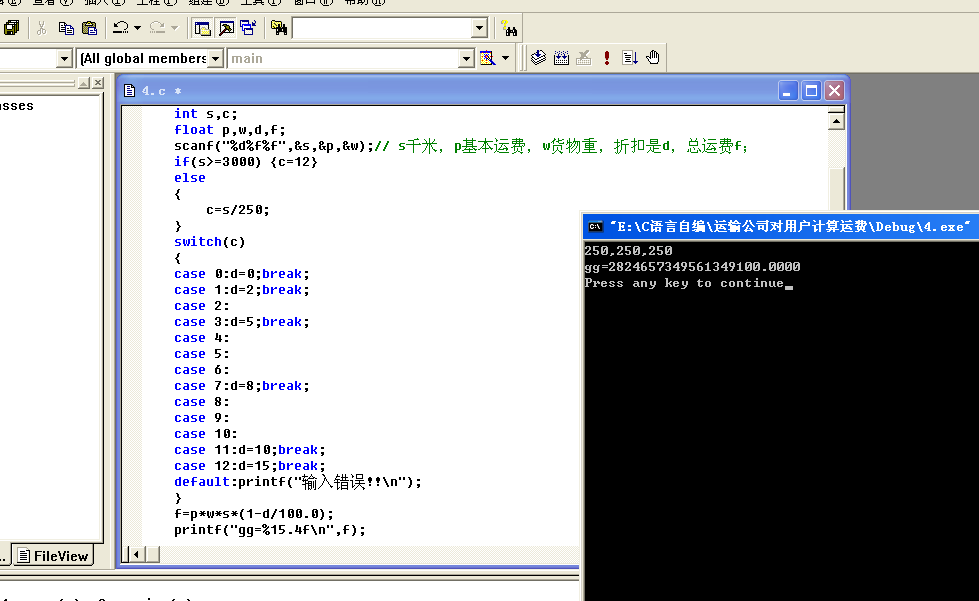
Task: Click the Find in Files binoculars icon
Action: 278,28
